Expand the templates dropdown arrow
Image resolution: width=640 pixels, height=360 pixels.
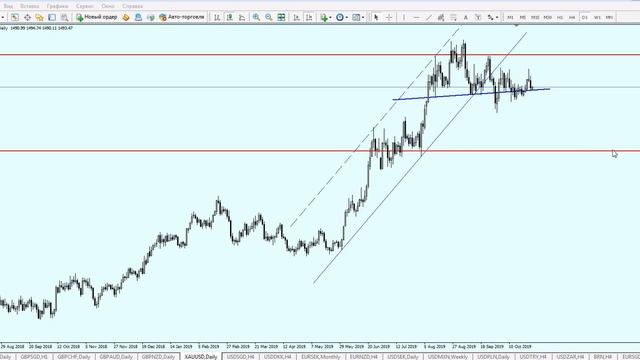coord(362,18)
